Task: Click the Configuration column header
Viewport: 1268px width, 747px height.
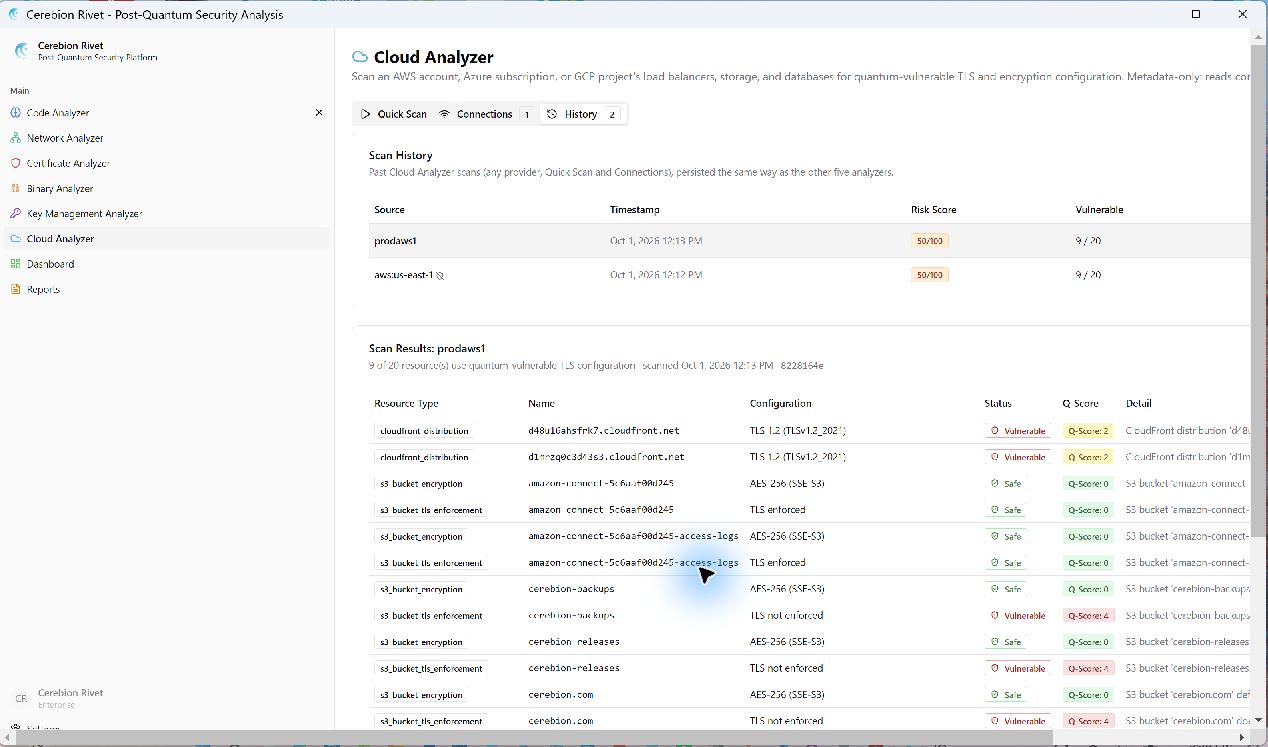Action: (x=780, y=404)
